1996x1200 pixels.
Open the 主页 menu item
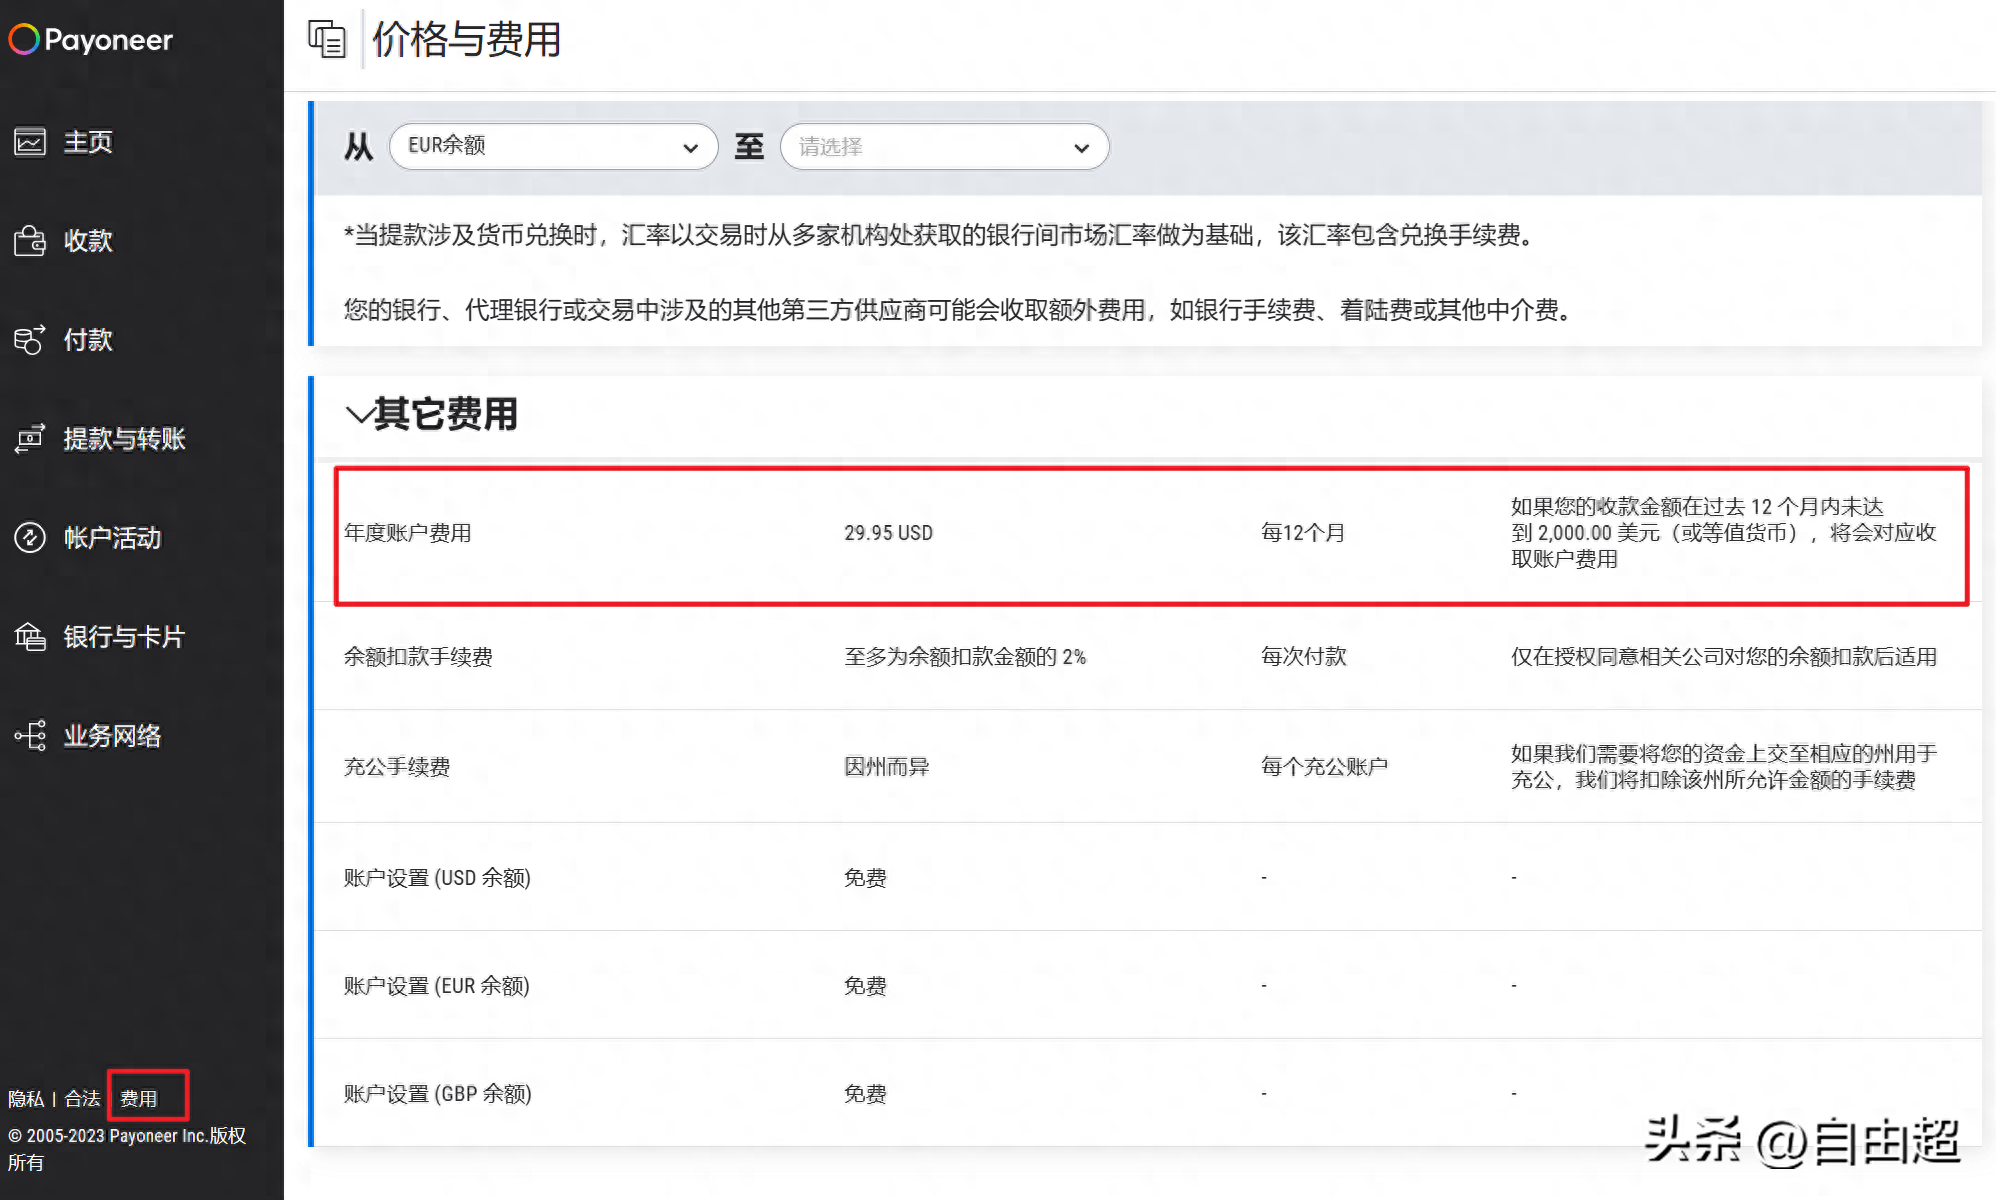(88, 142)
